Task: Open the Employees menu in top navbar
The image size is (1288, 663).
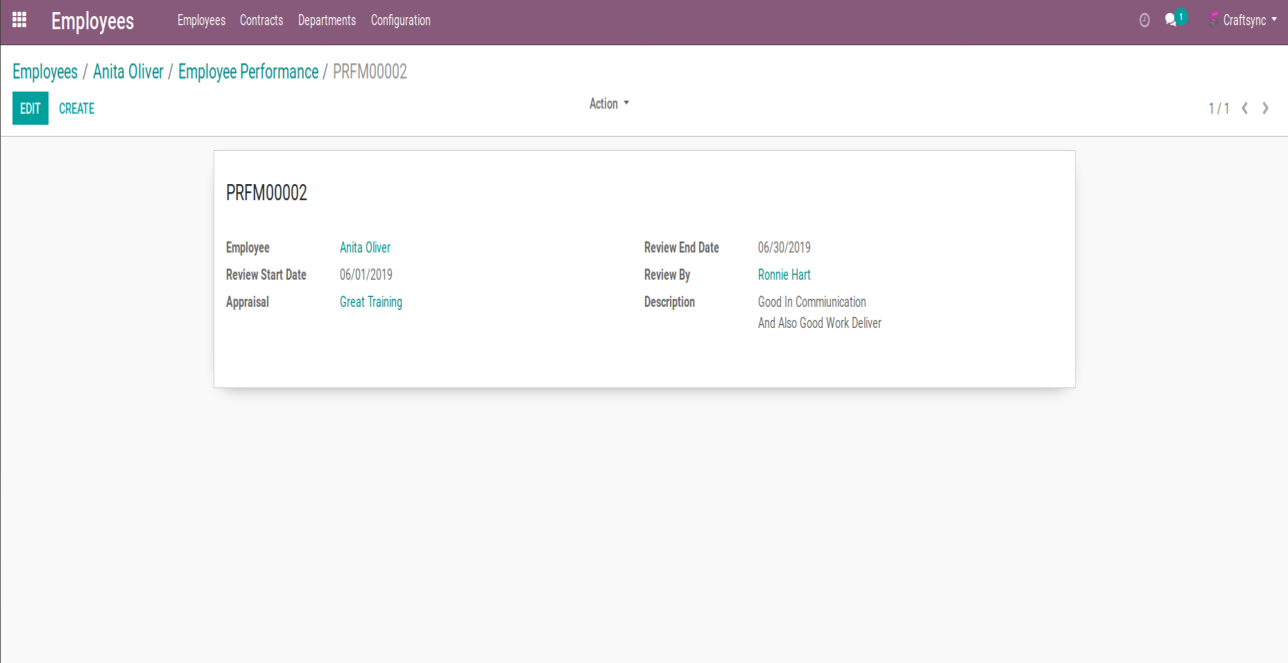Action: click(x=201, y=20)
